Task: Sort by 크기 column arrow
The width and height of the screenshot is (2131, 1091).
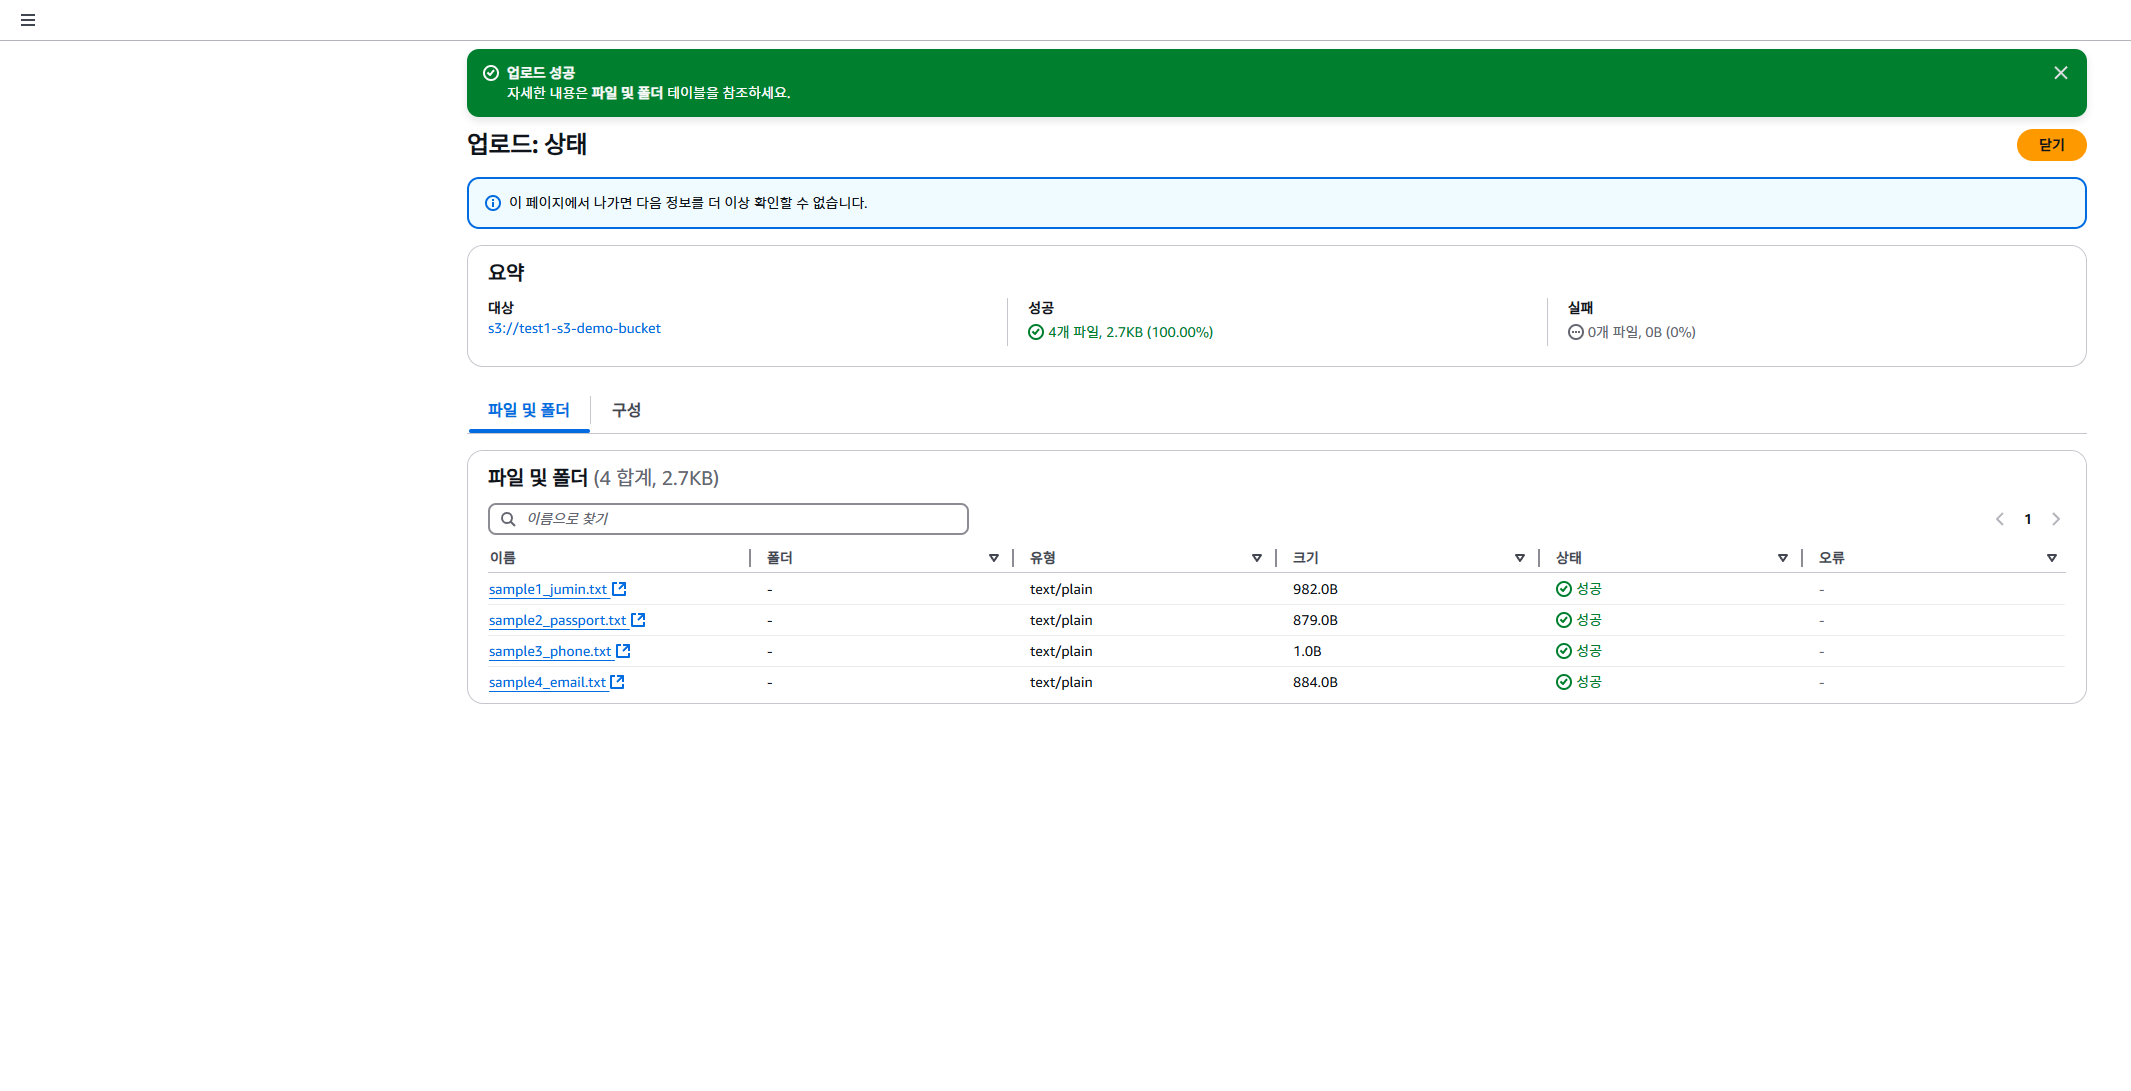Action: pyautogui.click(x=1519, y=558)
